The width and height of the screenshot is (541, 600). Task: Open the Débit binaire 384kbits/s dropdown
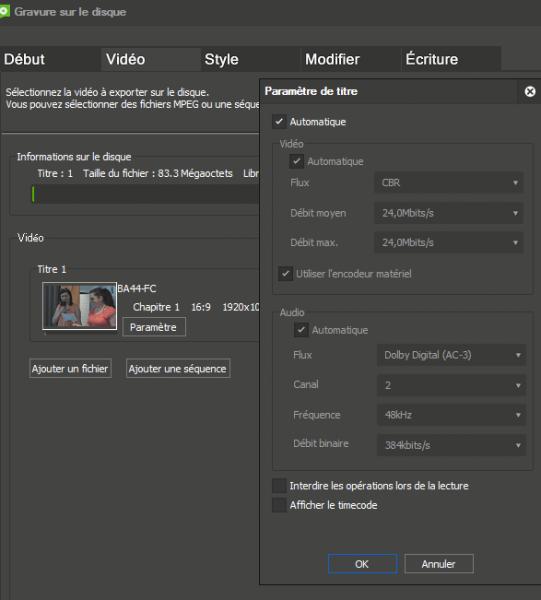click(451, 445)
